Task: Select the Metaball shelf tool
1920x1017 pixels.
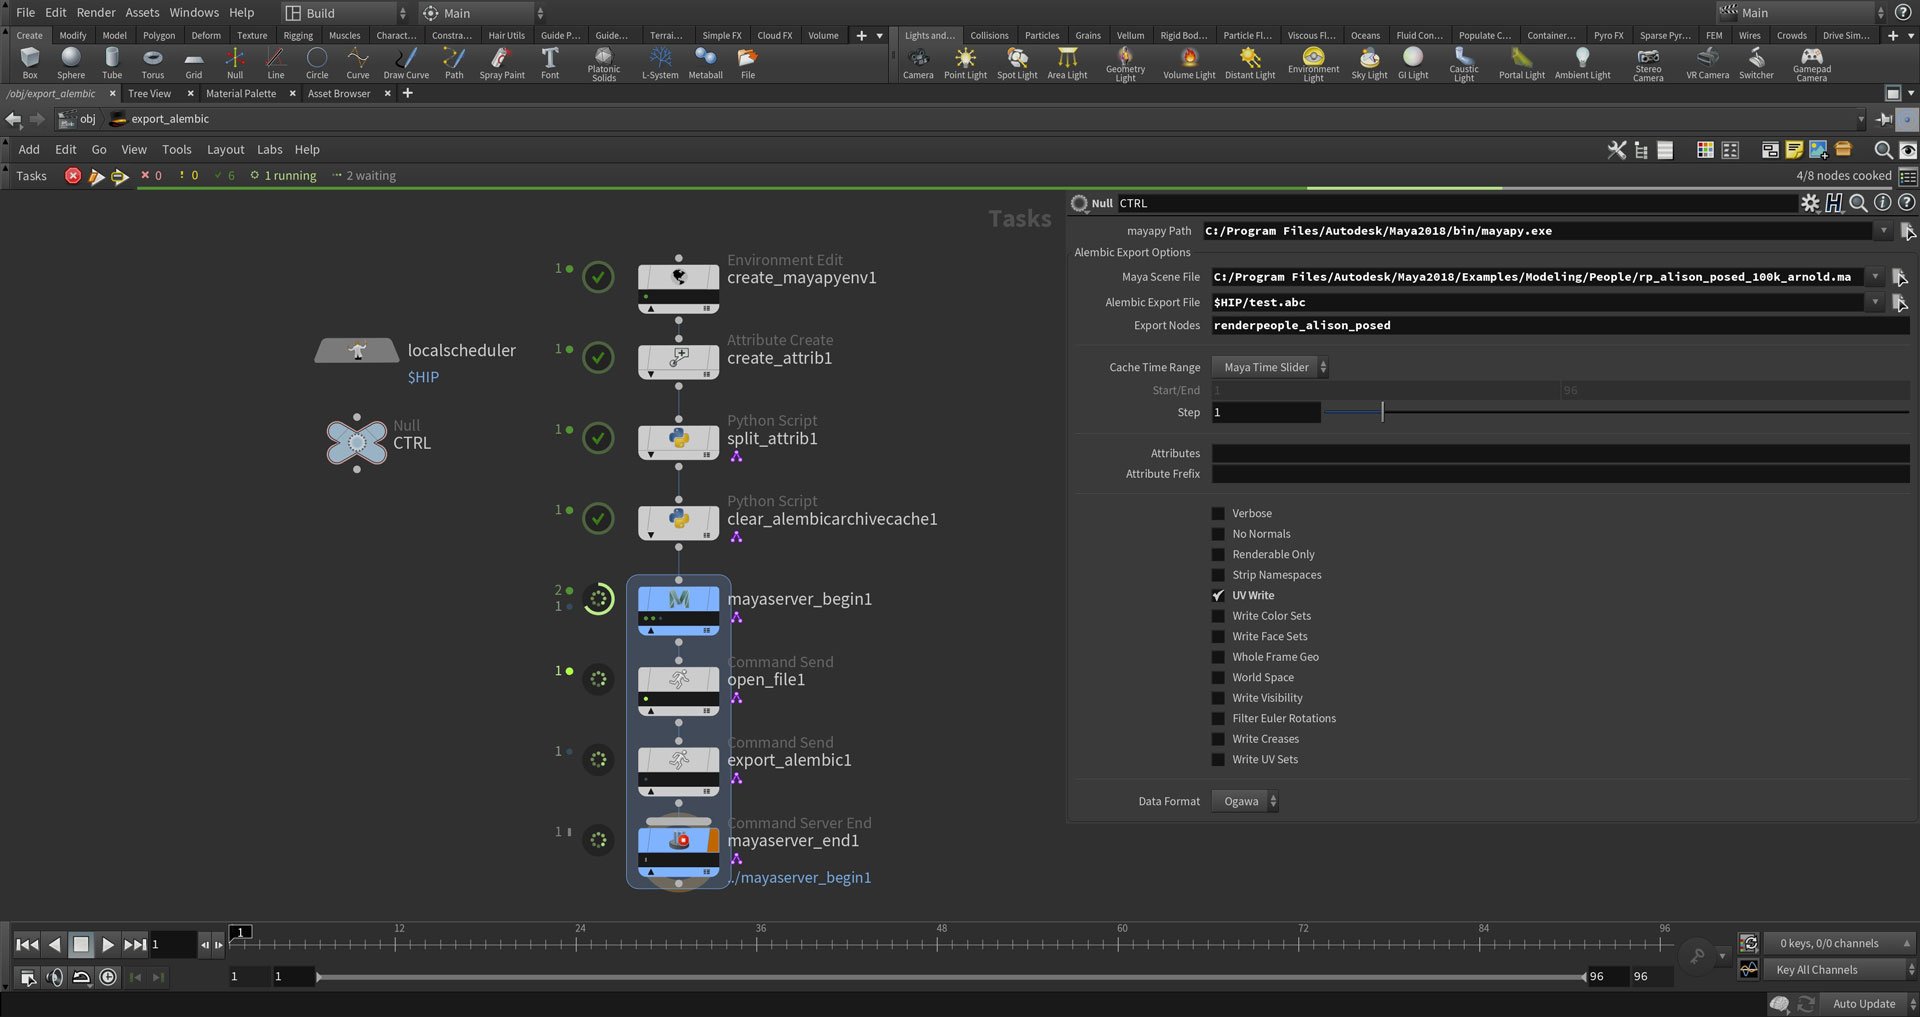Action: pyautogui.click(x=705, y=62)
